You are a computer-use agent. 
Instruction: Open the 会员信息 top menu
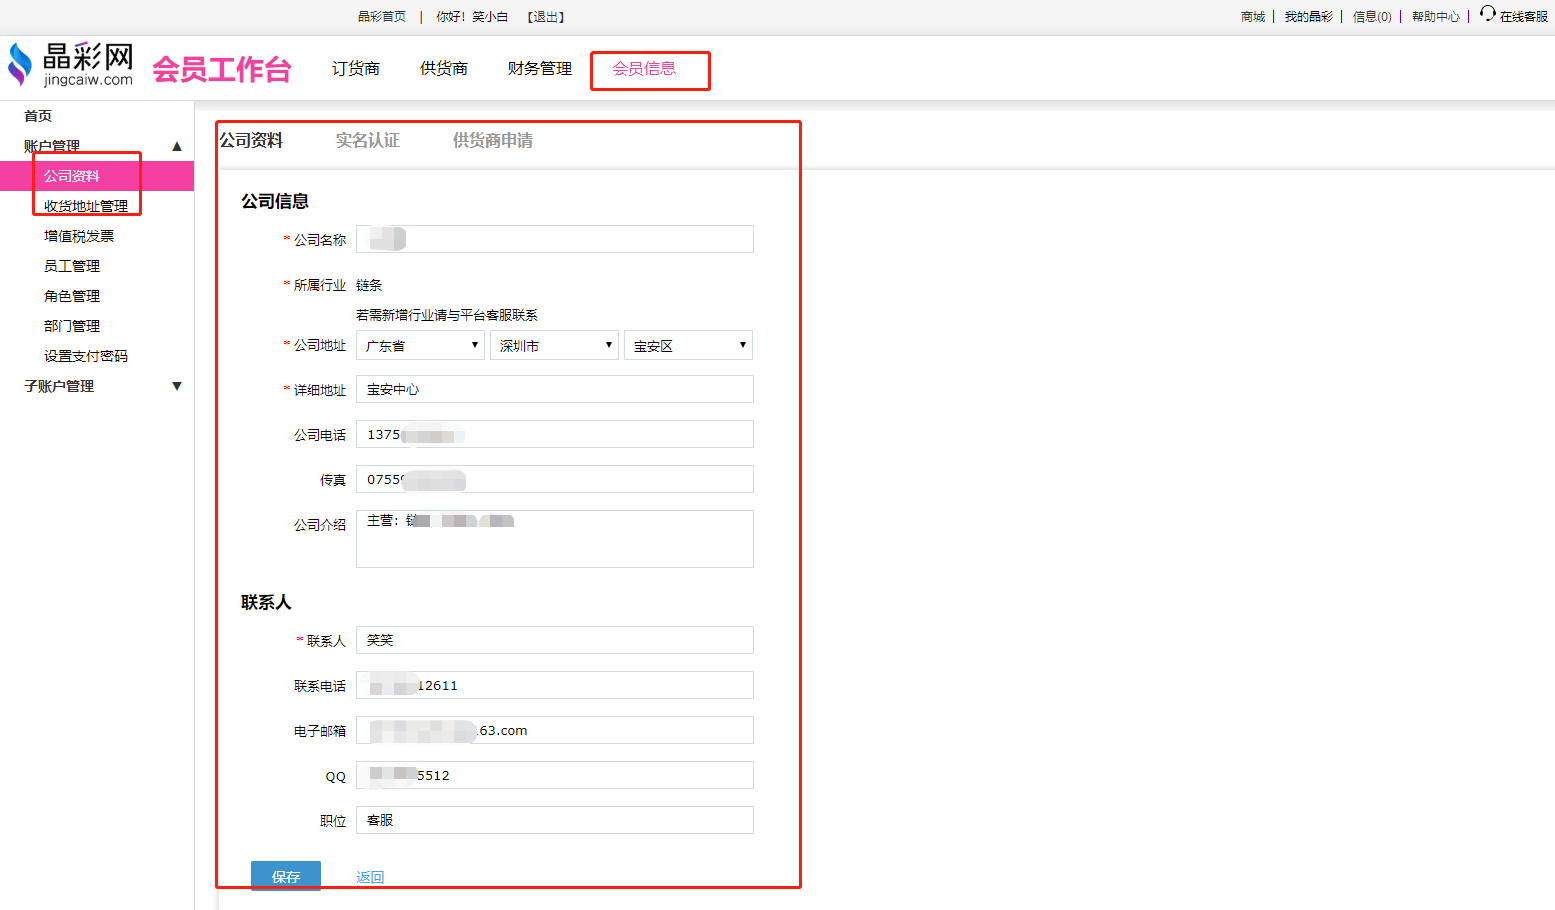tap(644, 69)
